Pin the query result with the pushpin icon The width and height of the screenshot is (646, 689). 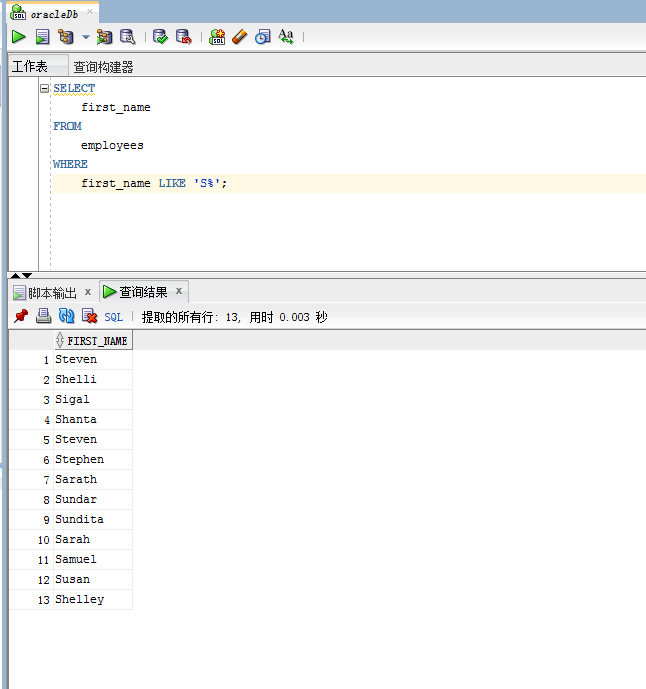tap(21, 316)
